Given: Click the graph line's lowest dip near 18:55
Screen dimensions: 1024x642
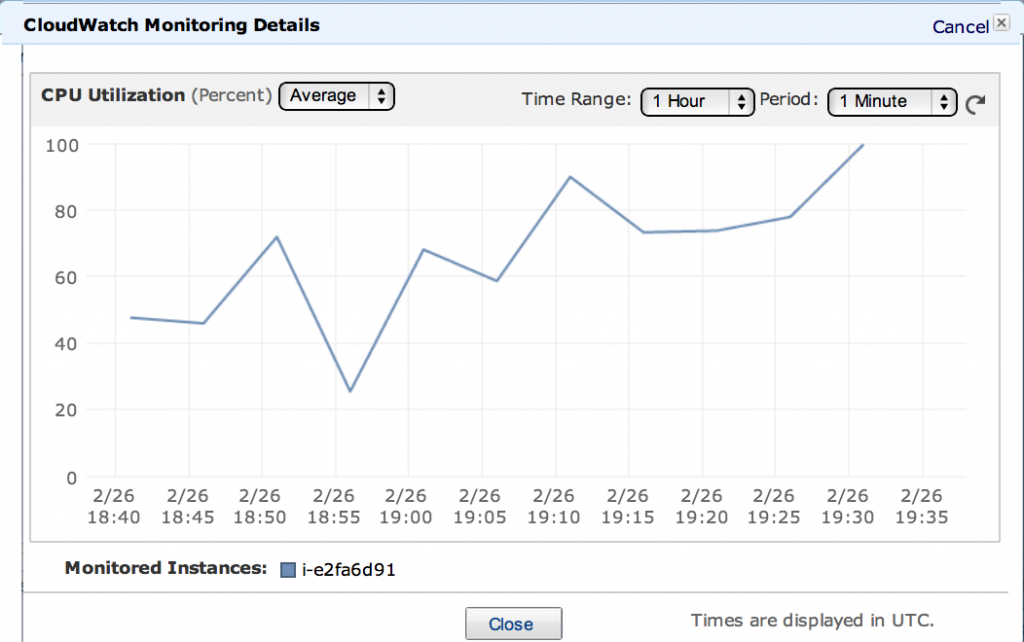Looking at the screenshot, I should coord(351,391).
